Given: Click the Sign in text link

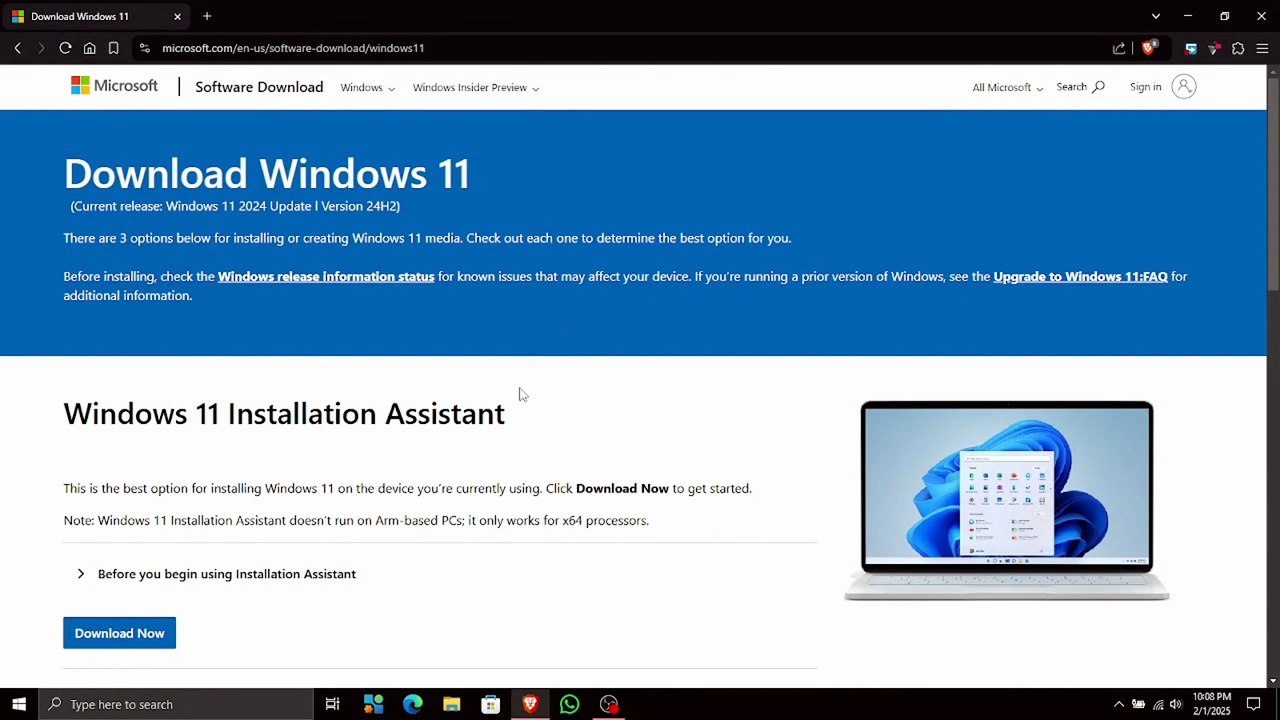Looking at the screenshot, I should [1145, 87].
